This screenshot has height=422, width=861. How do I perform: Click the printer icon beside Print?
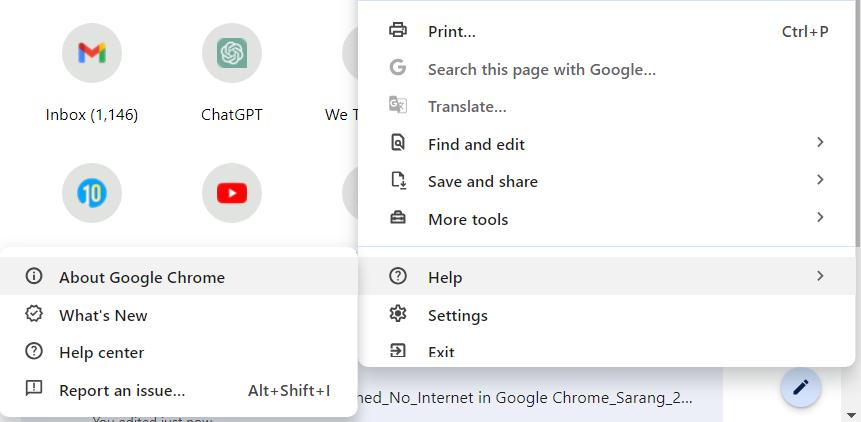click(398, 31)
